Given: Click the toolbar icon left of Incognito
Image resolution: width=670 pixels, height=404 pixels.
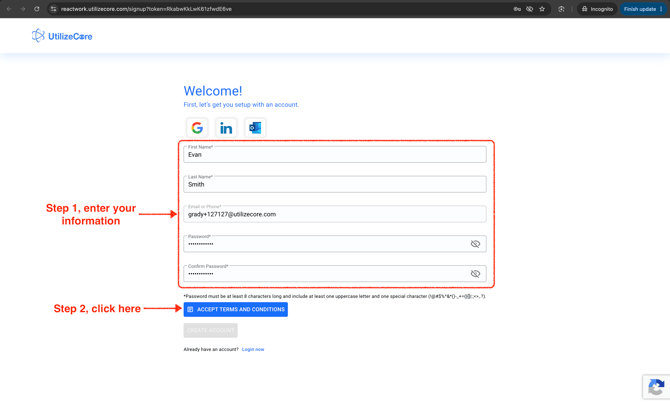Looking at the screenshot, I should 561,9.
